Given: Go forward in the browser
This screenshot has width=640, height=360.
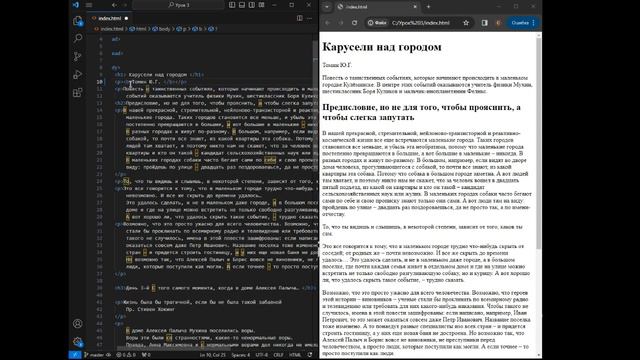Looking at the screenshot, I should pos(341,23).
